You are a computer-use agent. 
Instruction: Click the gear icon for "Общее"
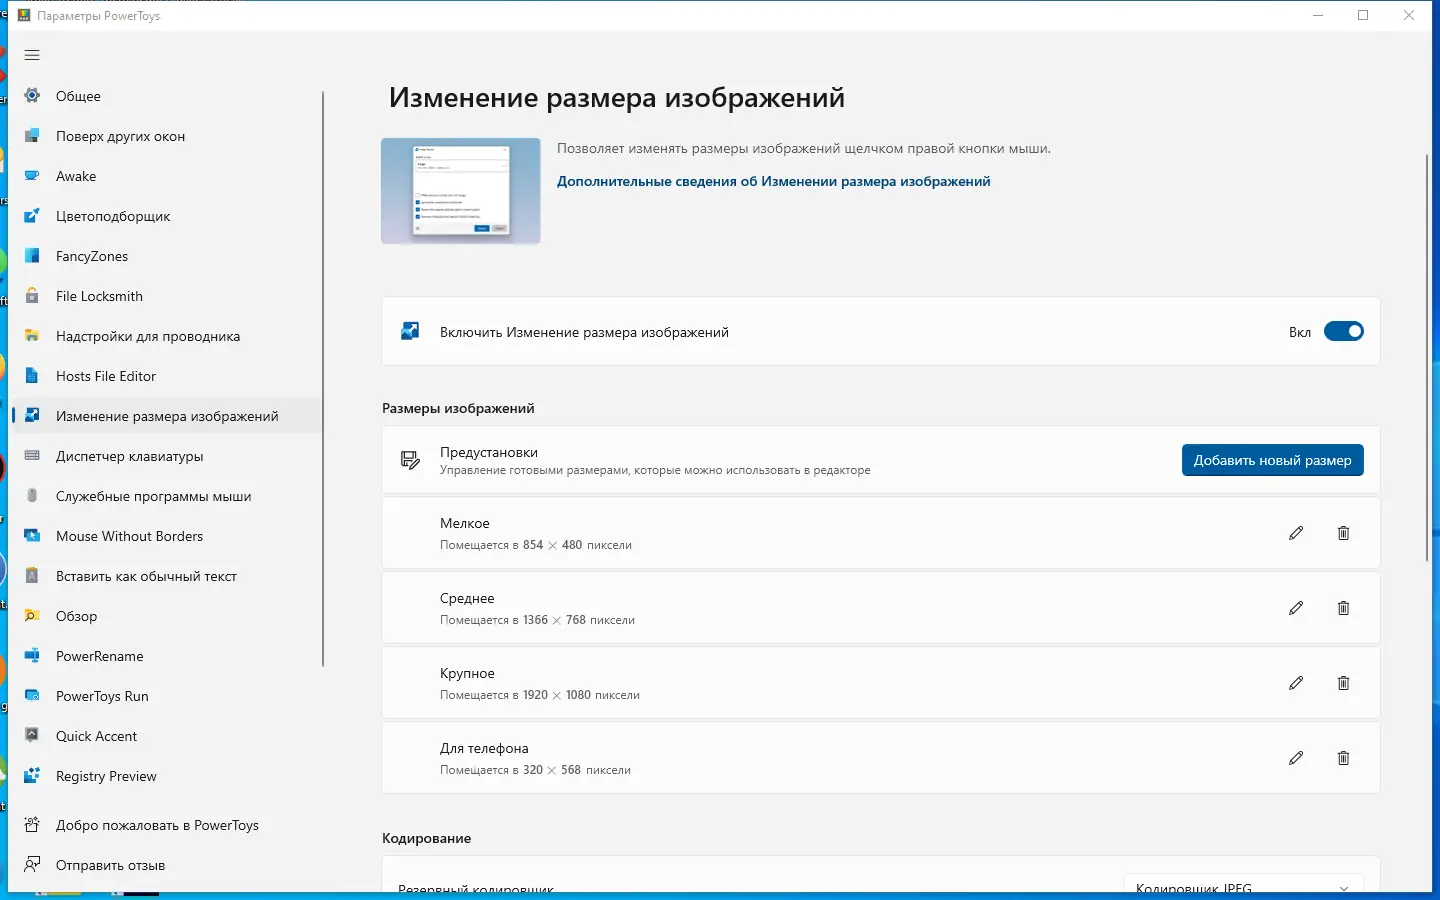click(x=32, y=96)
